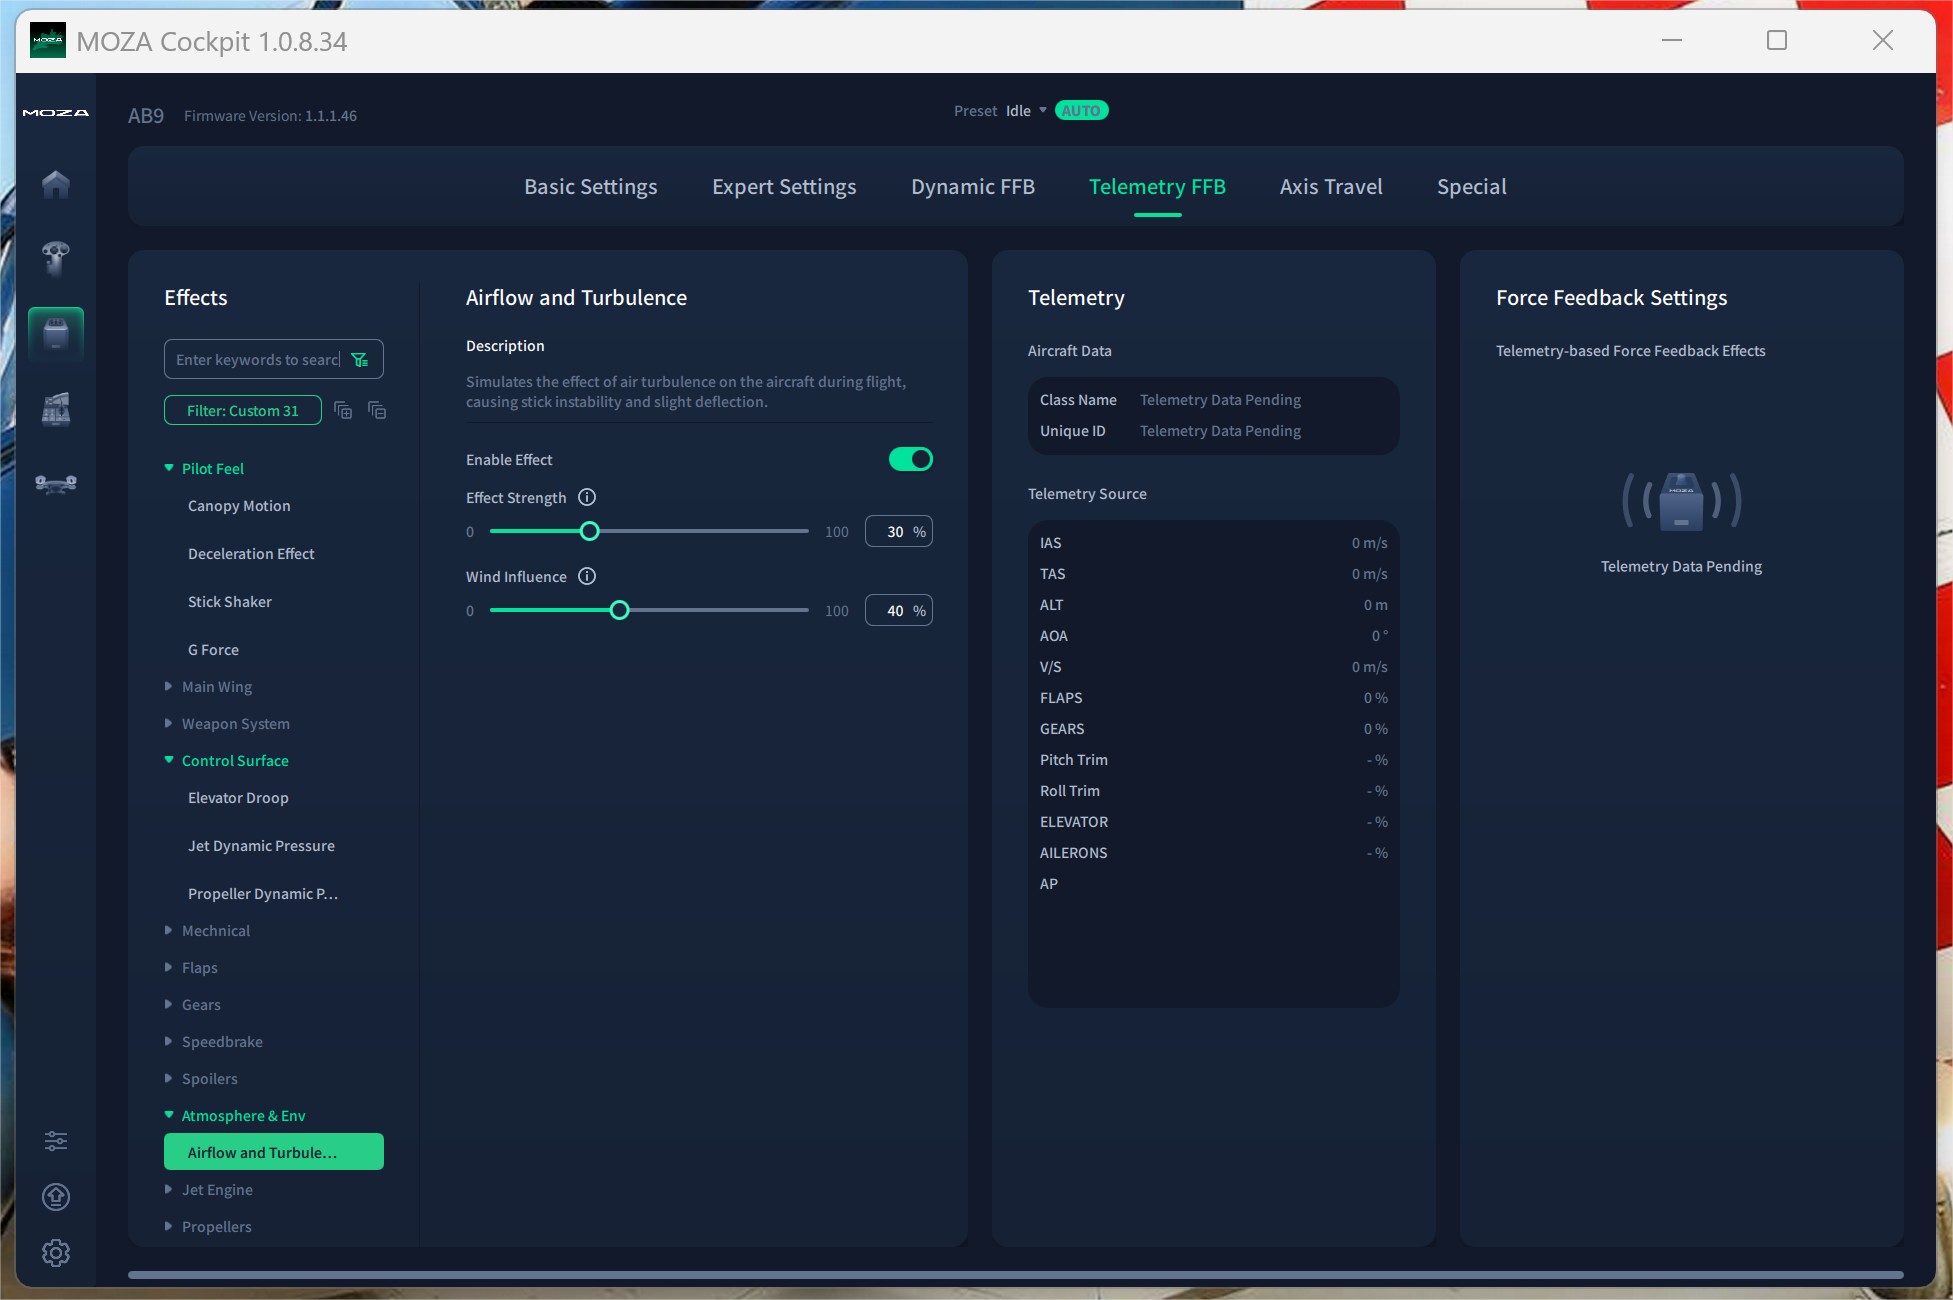
Task: Click the filter funnel icon in search box
Action: pyautogui.click(x=360, y=360)
